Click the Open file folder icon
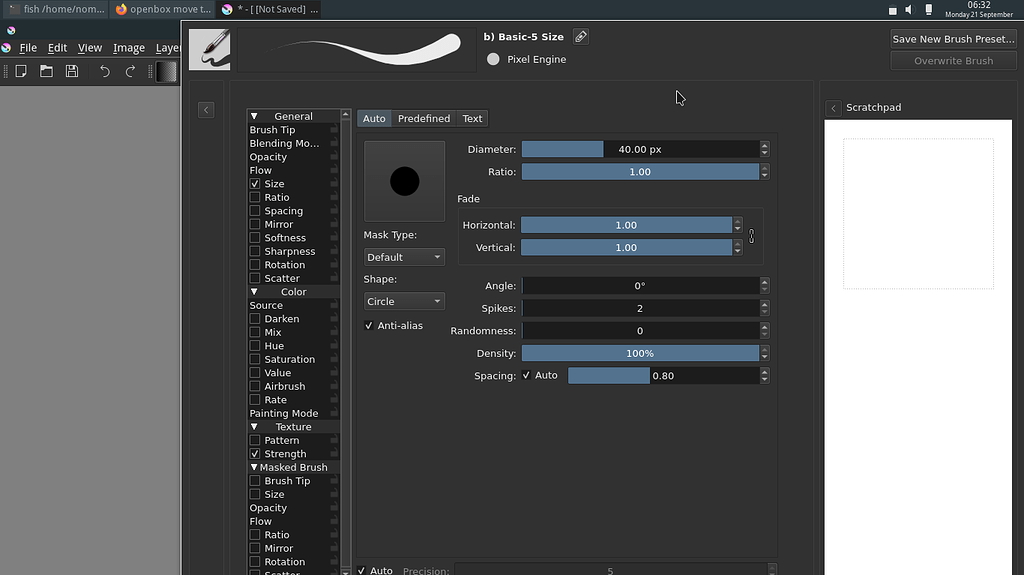The image size is (1024, 575). 46,71
